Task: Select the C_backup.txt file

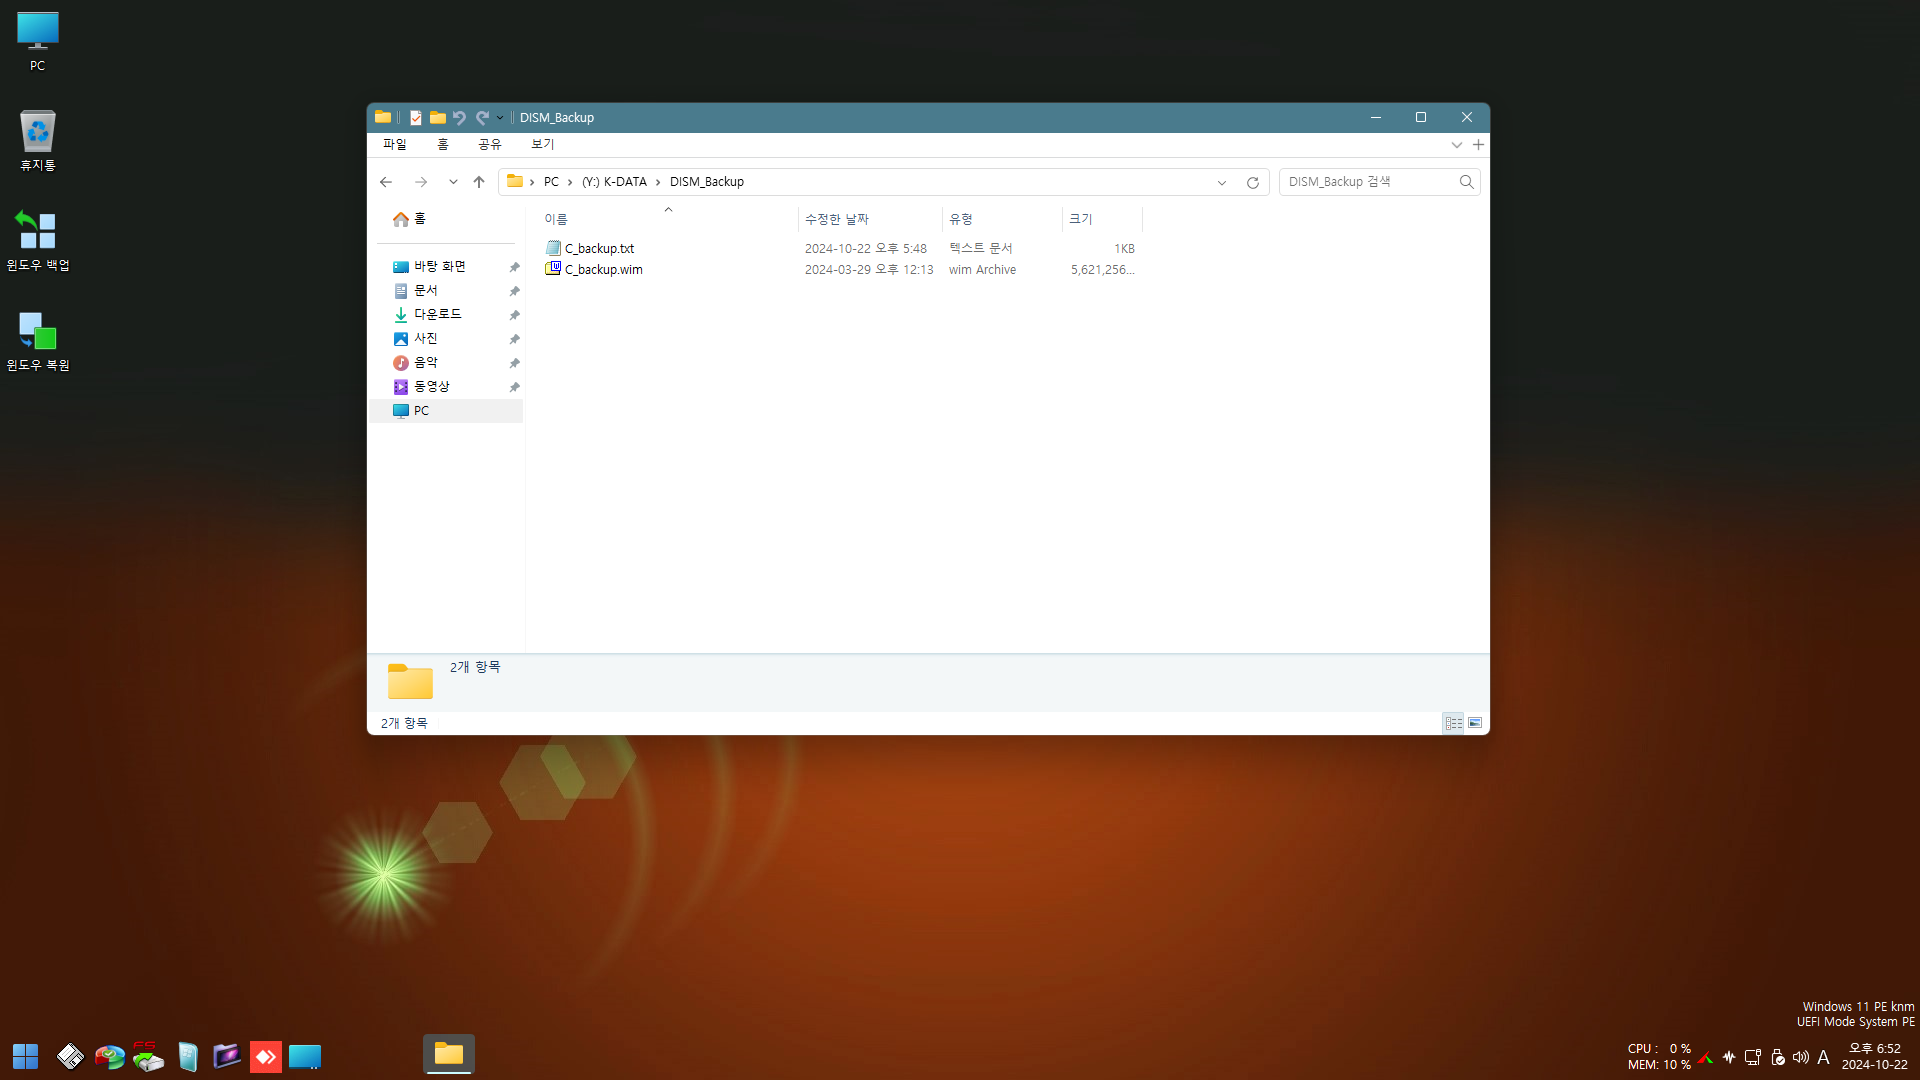Action: [x=600, y=249]
